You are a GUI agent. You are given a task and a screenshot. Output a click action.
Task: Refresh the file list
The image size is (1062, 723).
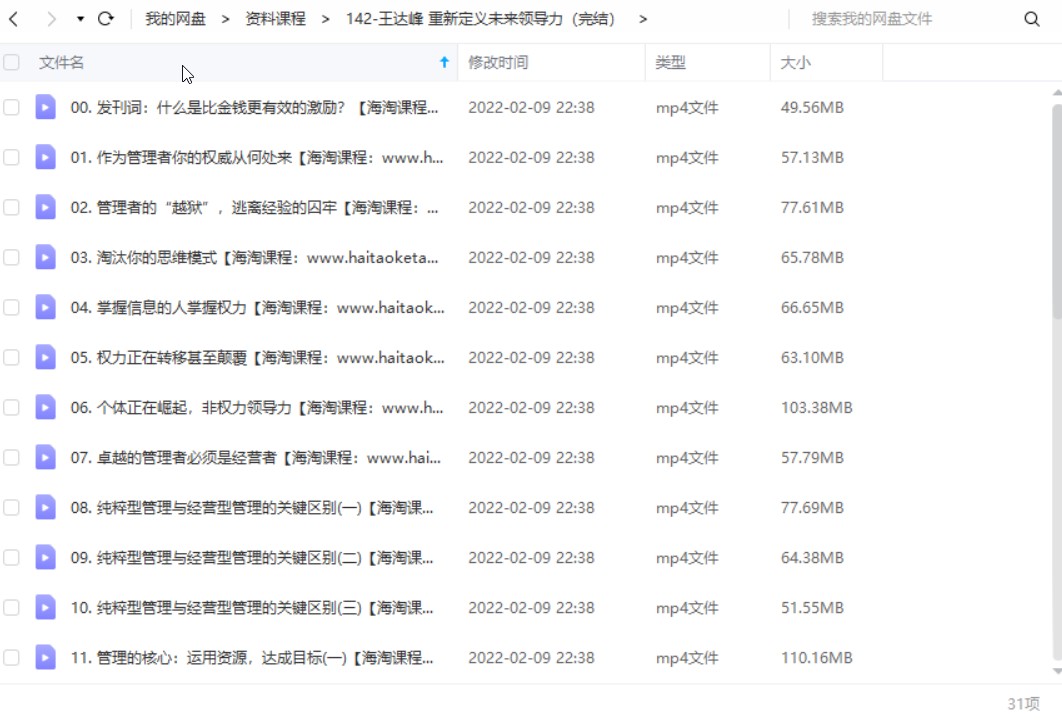coord(106,18)
